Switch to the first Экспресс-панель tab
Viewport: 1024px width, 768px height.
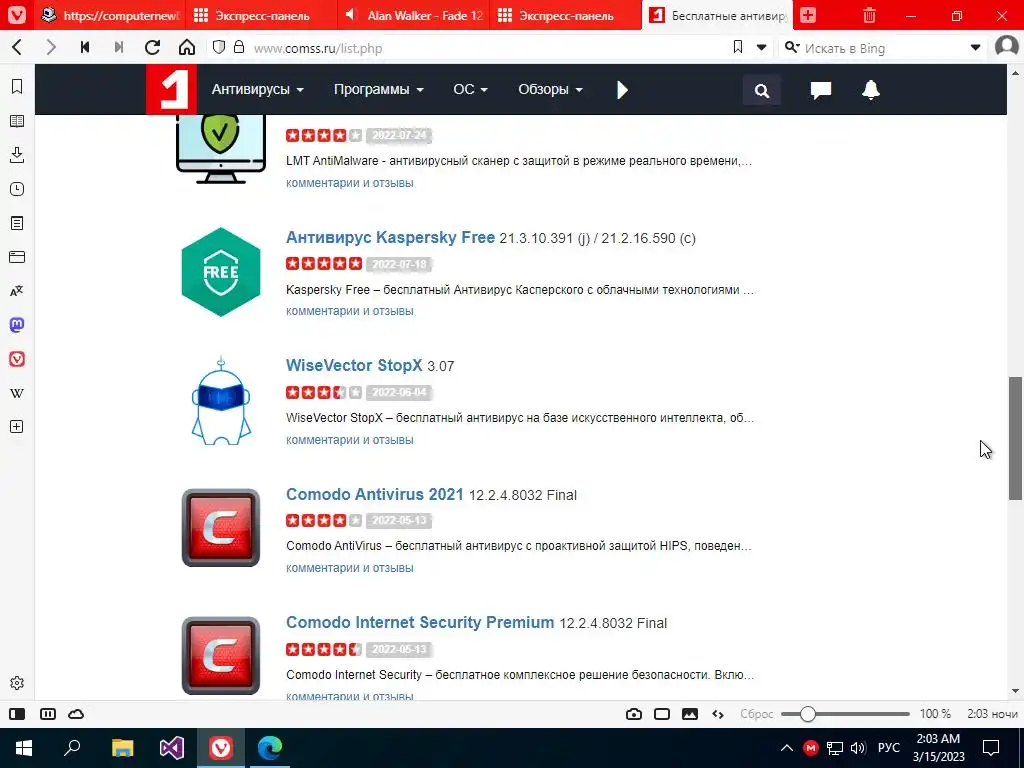pyautogui.click(x=261, y=15)
